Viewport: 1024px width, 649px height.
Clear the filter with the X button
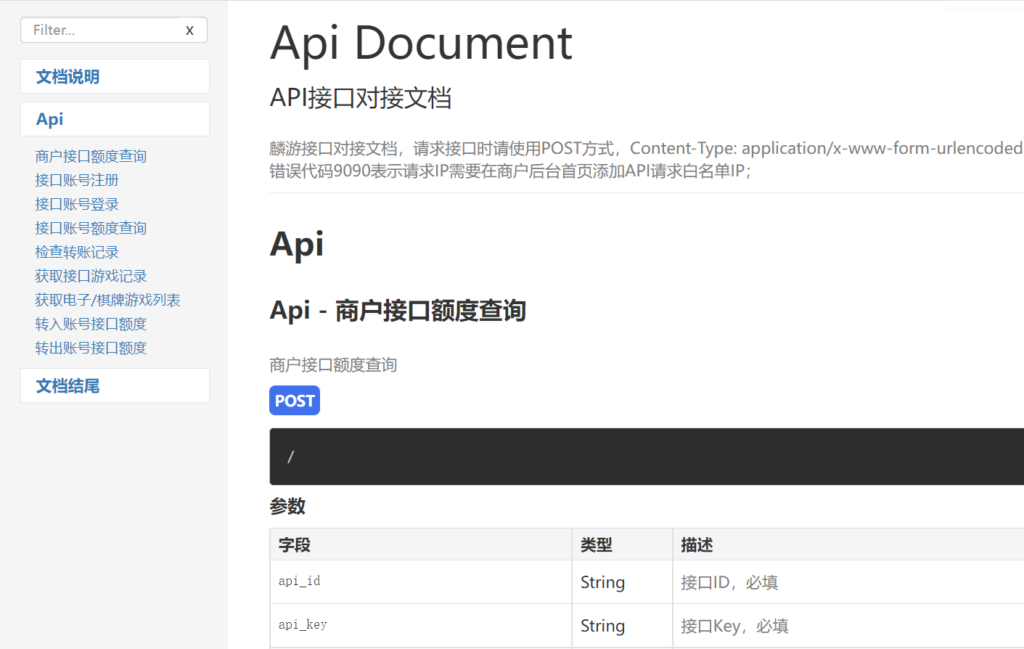(x=190, y=30)
